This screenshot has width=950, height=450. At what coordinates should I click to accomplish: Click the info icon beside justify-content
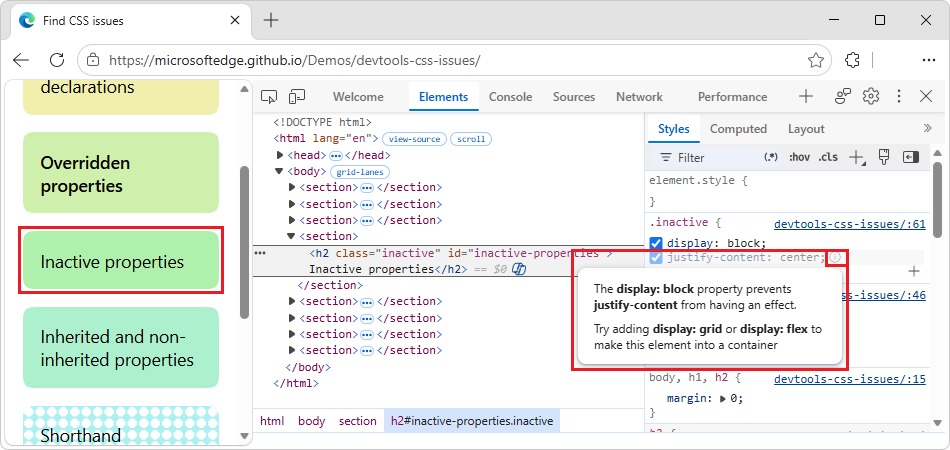(835, 258)
